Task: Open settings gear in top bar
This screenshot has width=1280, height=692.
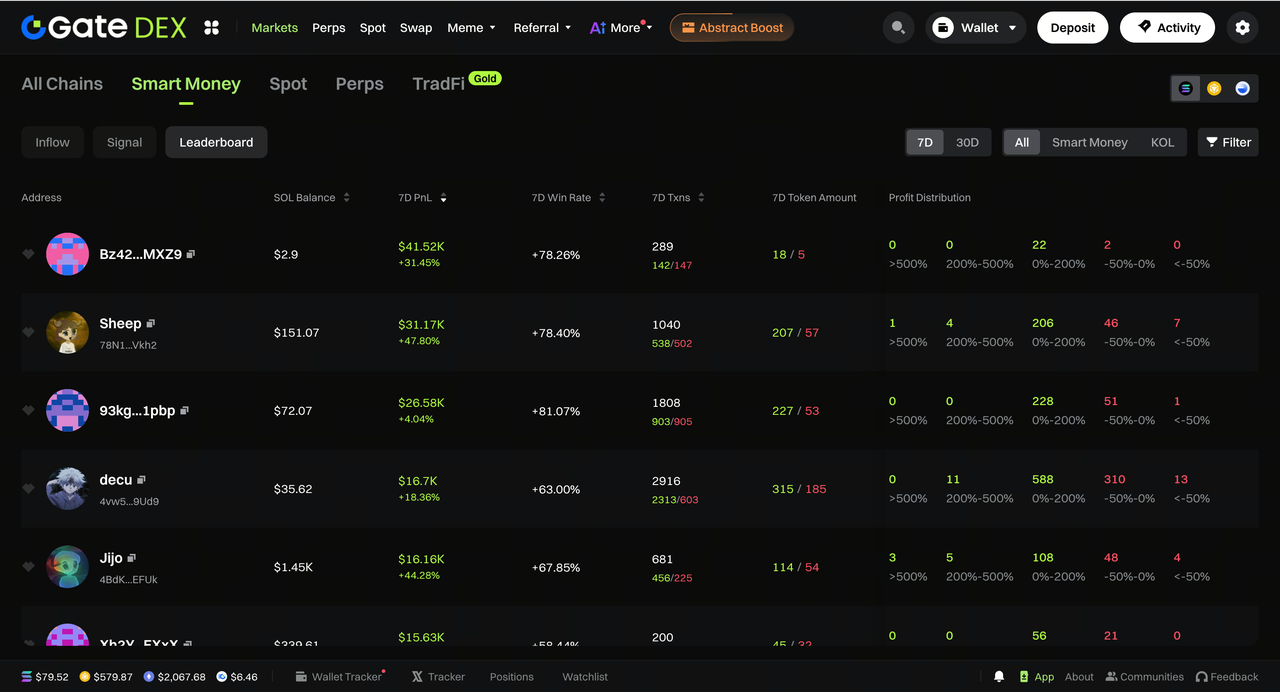Action: click(x=1242, y=28)
